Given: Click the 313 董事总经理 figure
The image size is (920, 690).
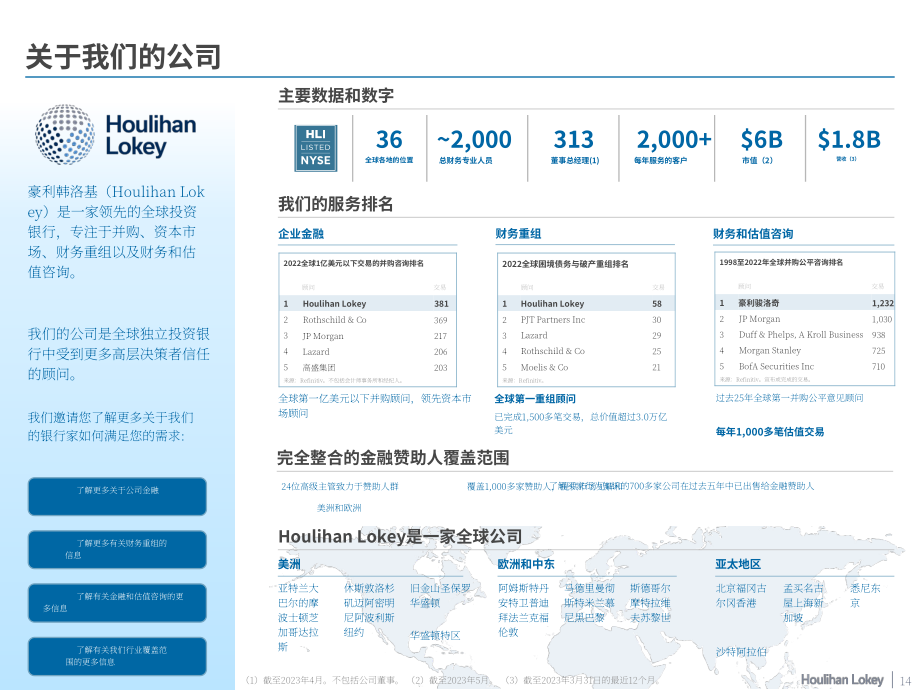Looking at the screenshot, I should coord(574,147).
